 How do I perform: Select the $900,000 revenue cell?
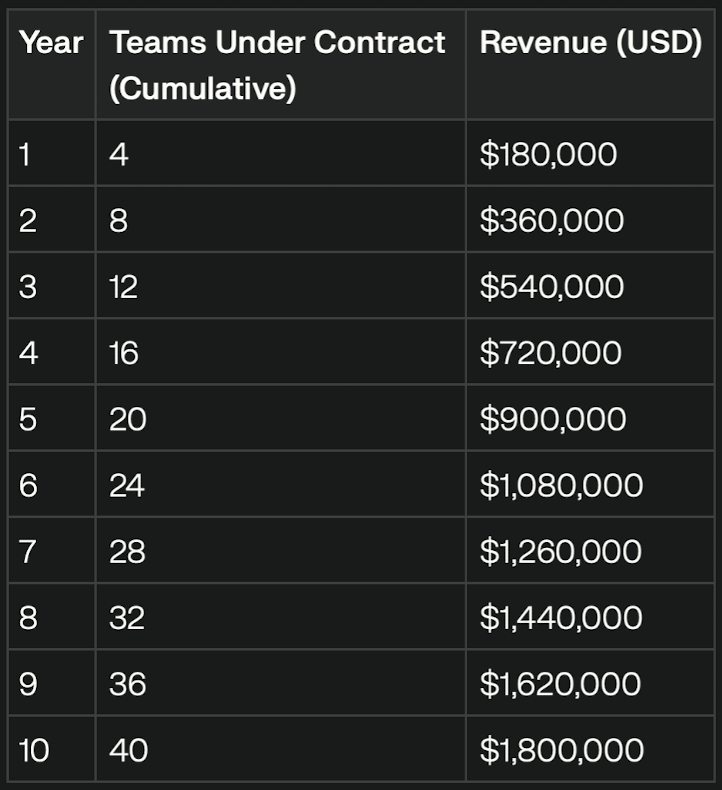[552, 419]
